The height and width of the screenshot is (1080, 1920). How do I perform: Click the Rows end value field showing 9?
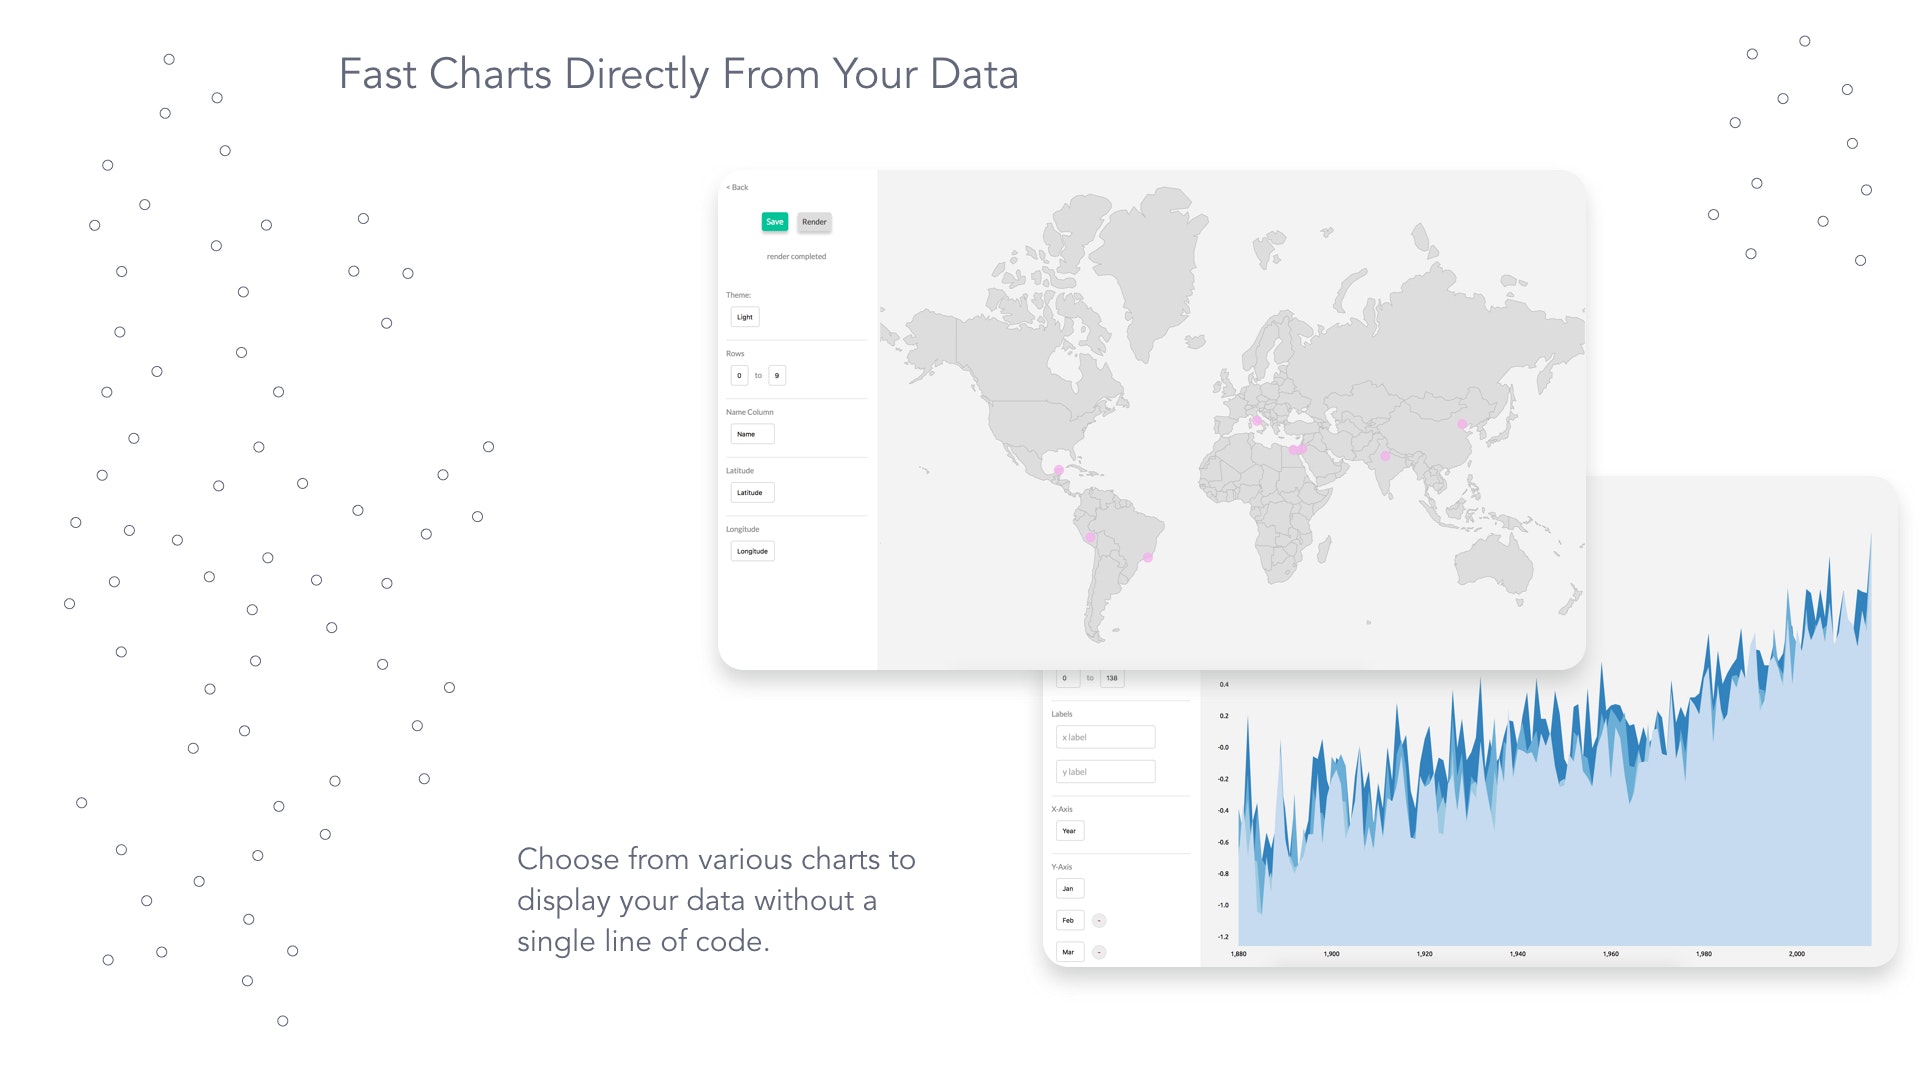tap(777, 376)
